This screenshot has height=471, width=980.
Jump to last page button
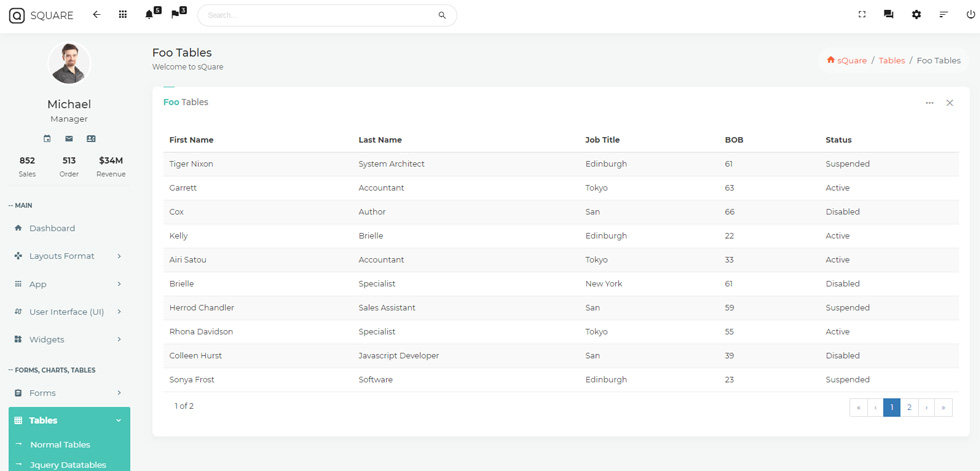944,407
